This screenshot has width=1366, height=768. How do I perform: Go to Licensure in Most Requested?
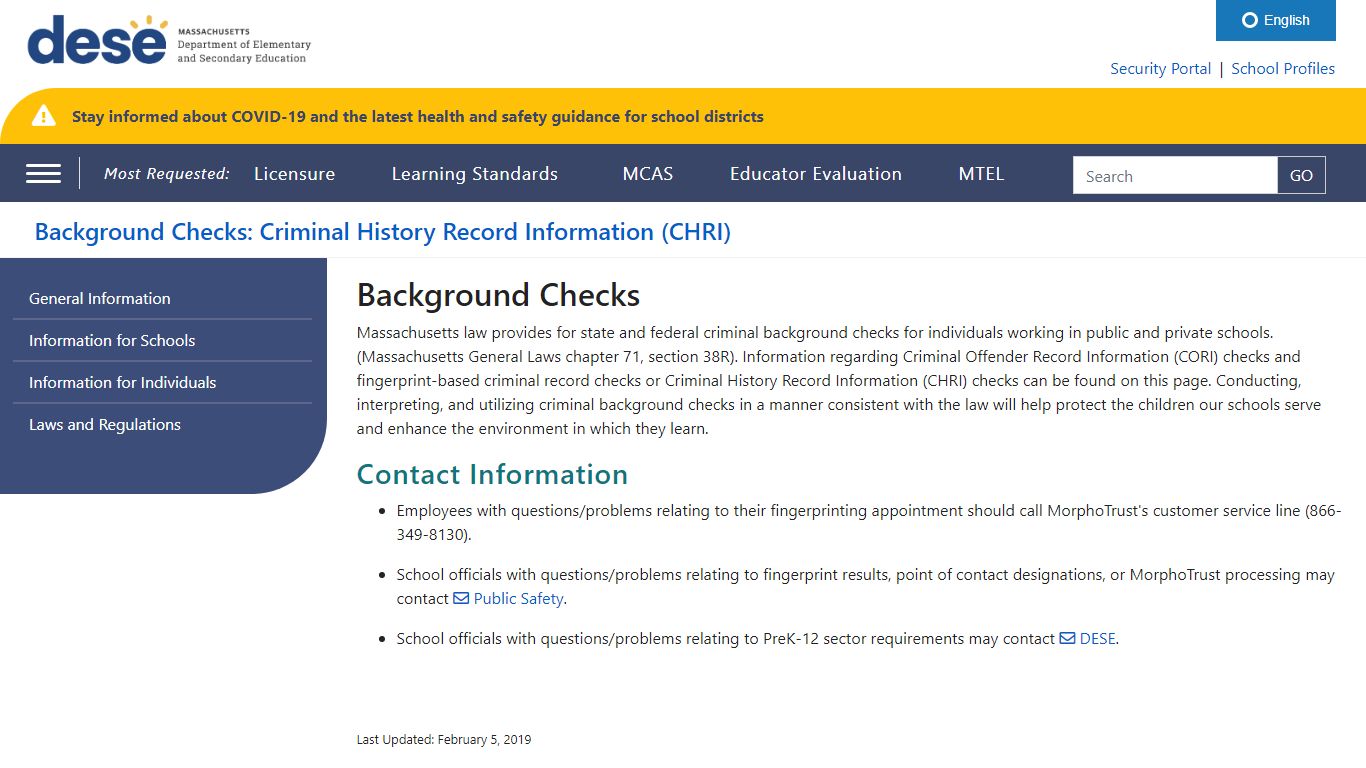294,174
